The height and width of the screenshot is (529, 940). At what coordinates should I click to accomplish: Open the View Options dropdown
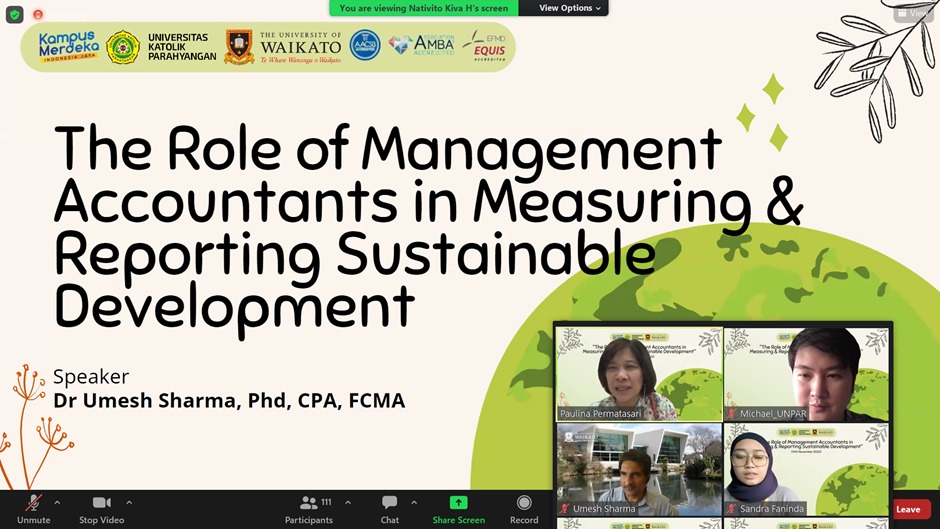pos(570,8)
